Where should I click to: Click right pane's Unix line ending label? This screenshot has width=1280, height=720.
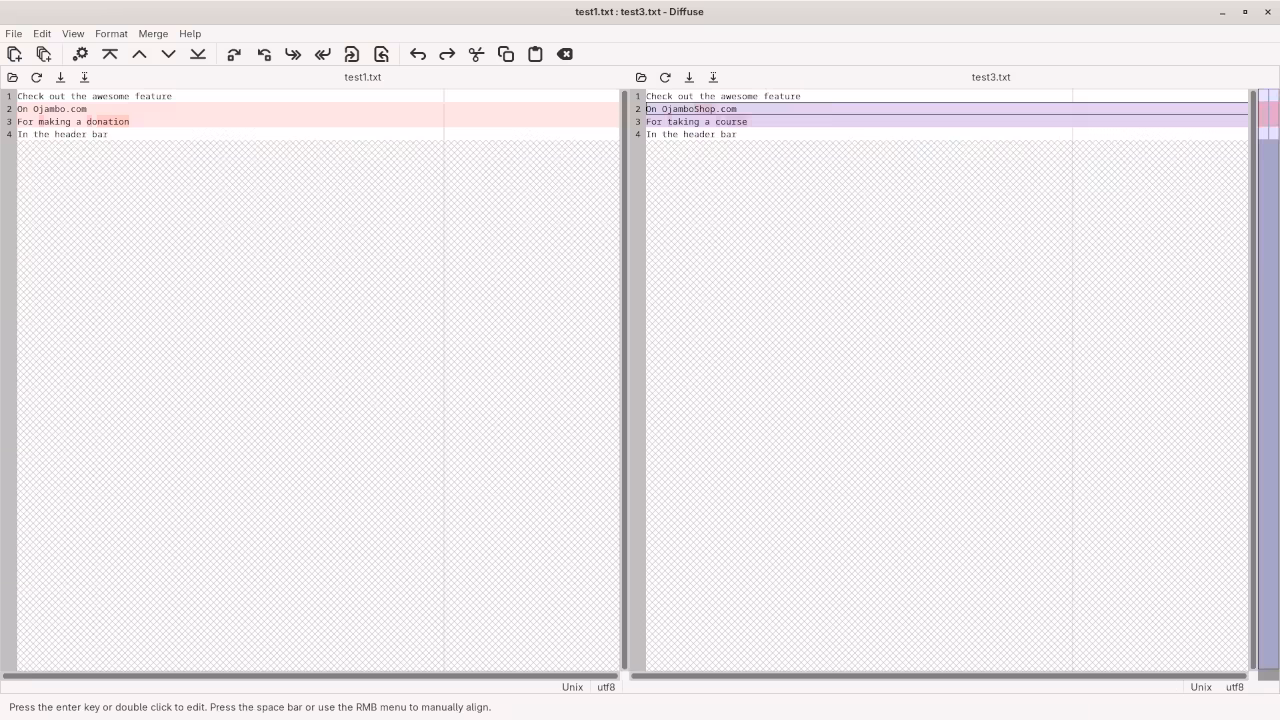pyautogui.click(x=1201, y=687)
